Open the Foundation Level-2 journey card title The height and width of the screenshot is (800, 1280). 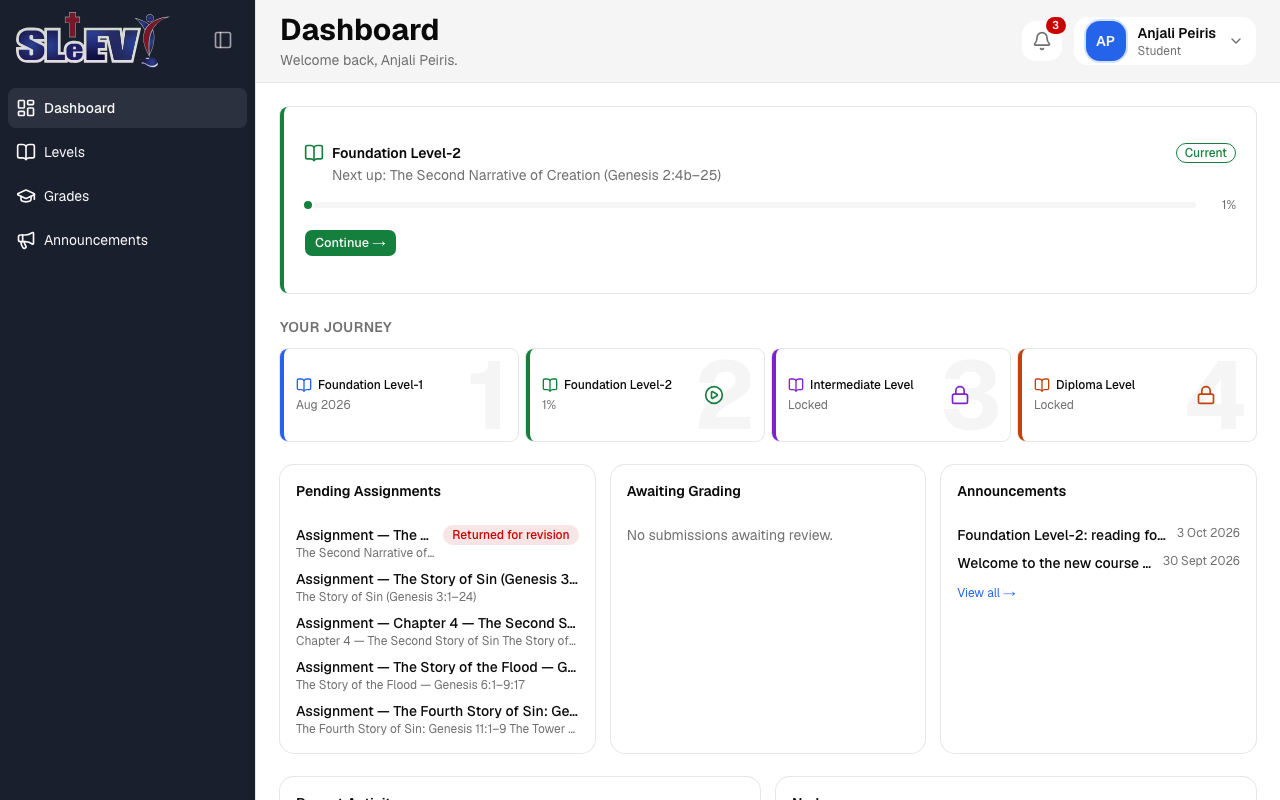(618, 385)
